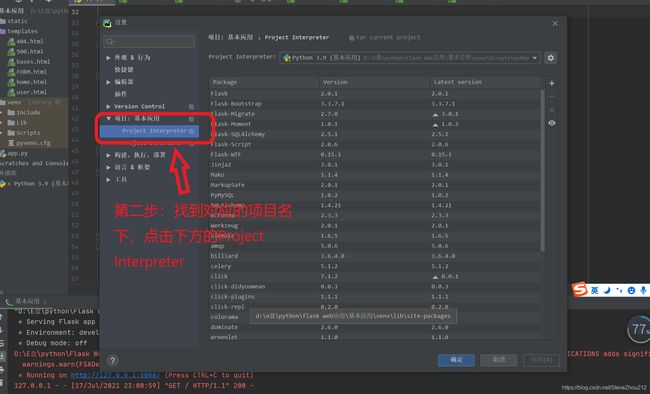Expand the 语言 & 框架 settings group

(x=108, y=167)
